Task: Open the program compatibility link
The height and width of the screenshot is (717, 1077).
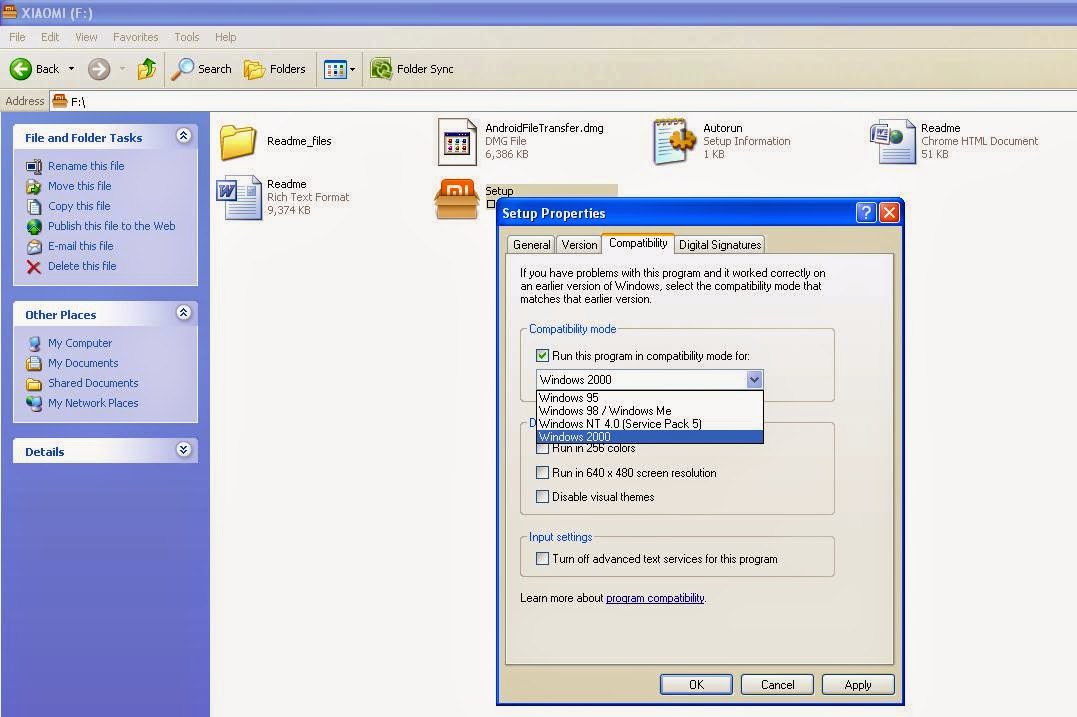Action: click(x=655, y=598)
